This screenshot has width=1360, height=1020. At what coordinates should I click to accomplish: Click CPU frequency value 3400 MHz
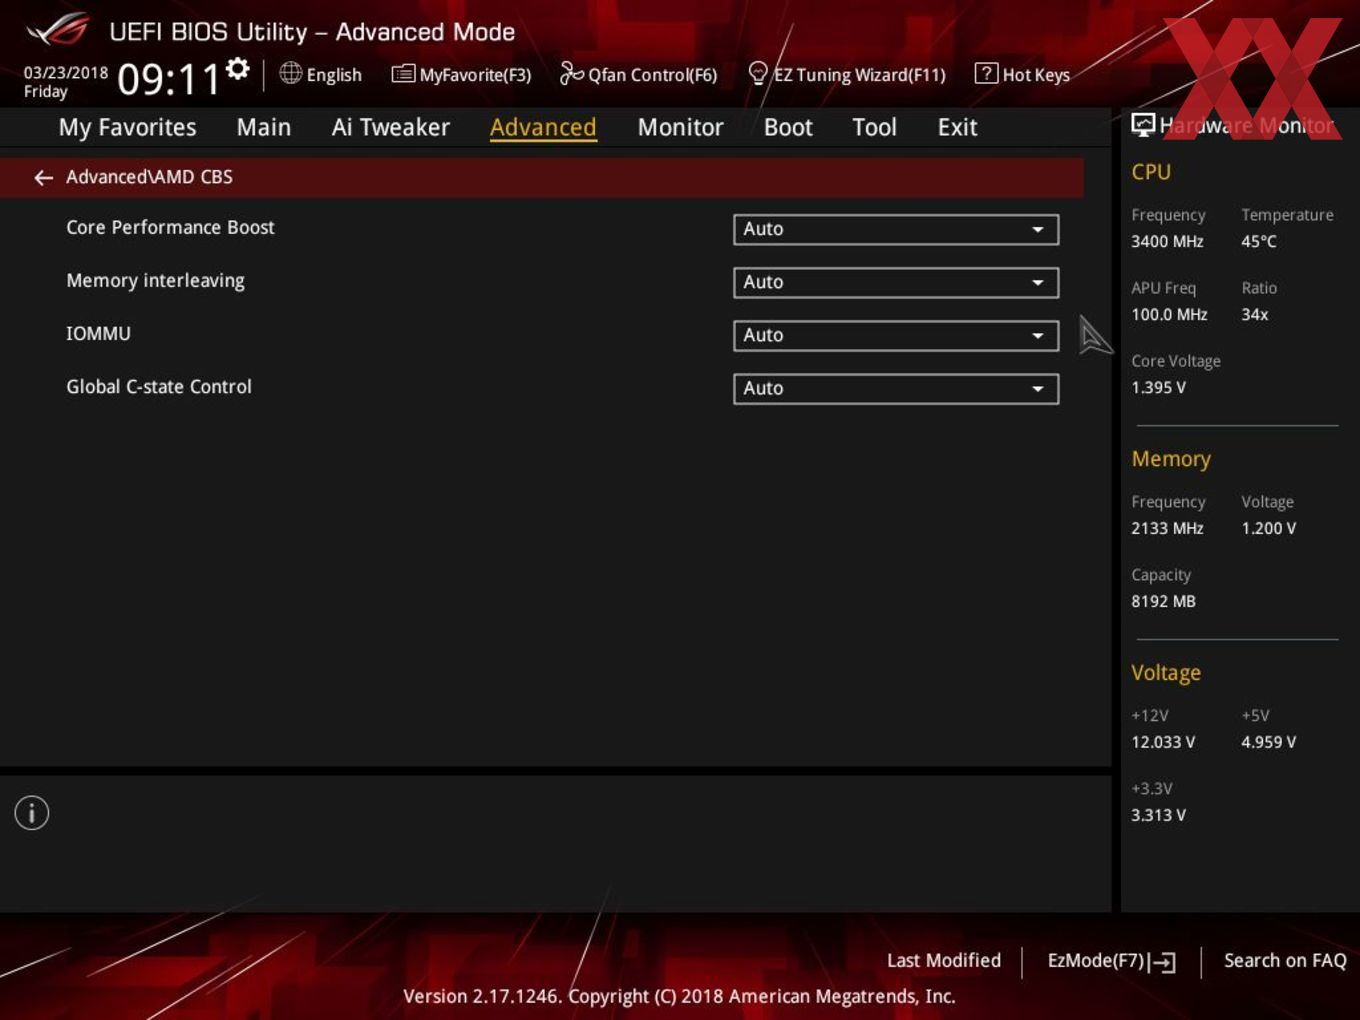click(x=1167, y=241)
